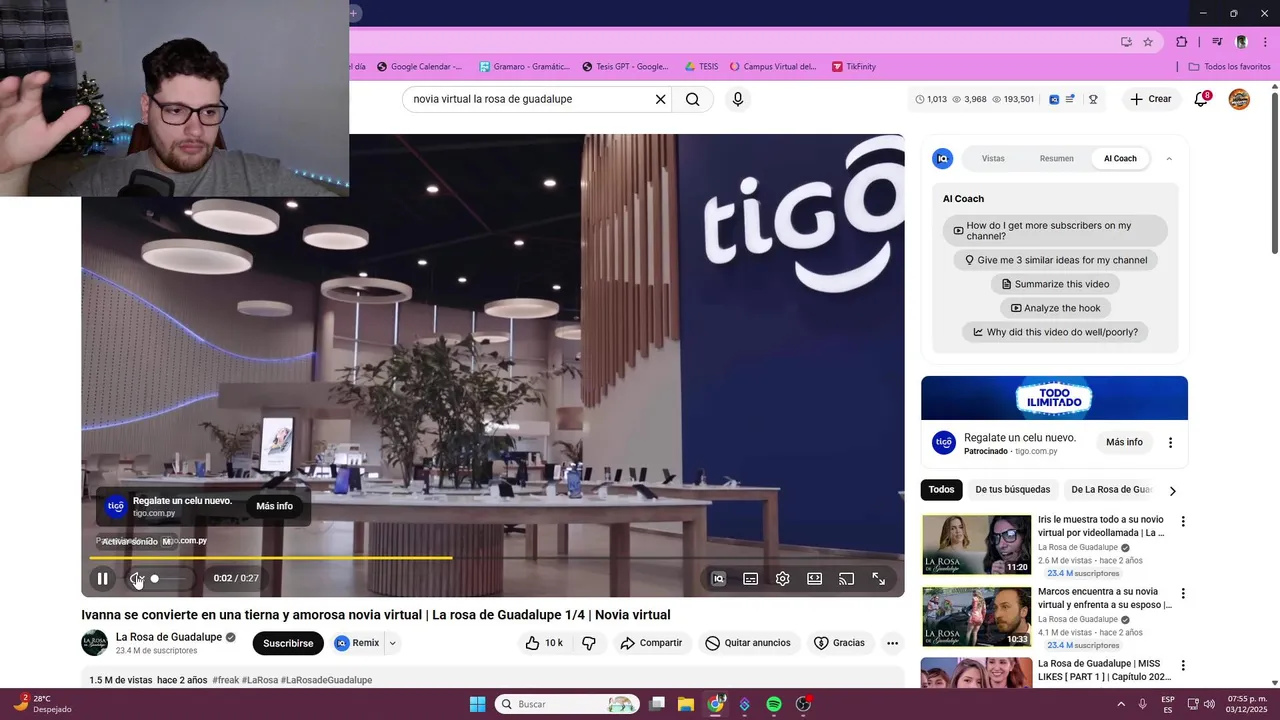
Task: Adjust the player volume slider
Action: (x=168, y=578)
